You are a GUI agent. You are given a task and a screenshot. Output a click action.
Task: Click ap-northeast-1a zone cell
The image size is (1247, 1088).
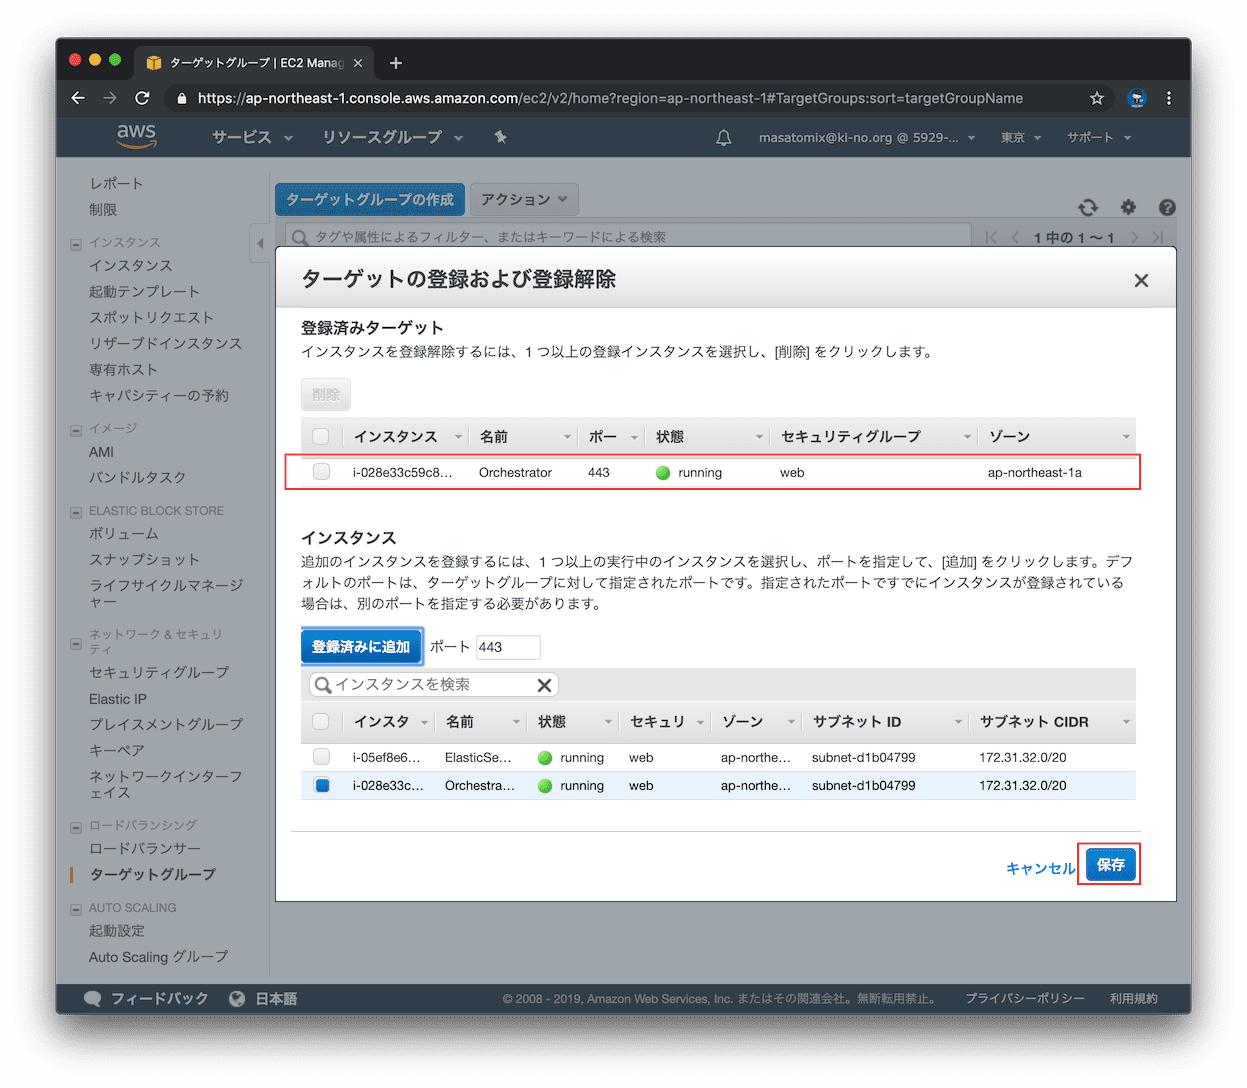(x=1035, y=472)
